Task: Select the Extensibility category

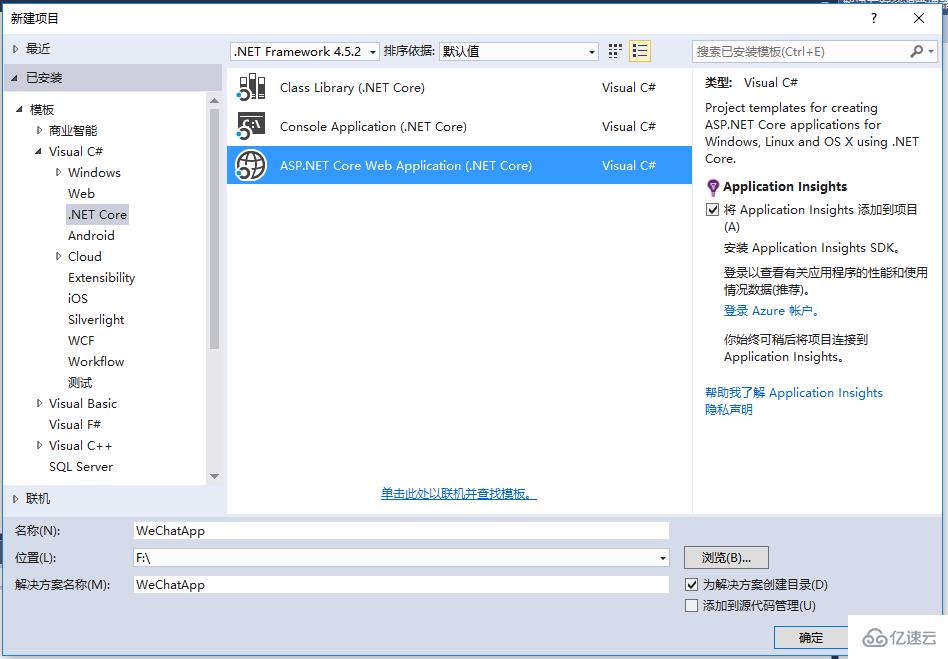Action: (x=102, y=278)
